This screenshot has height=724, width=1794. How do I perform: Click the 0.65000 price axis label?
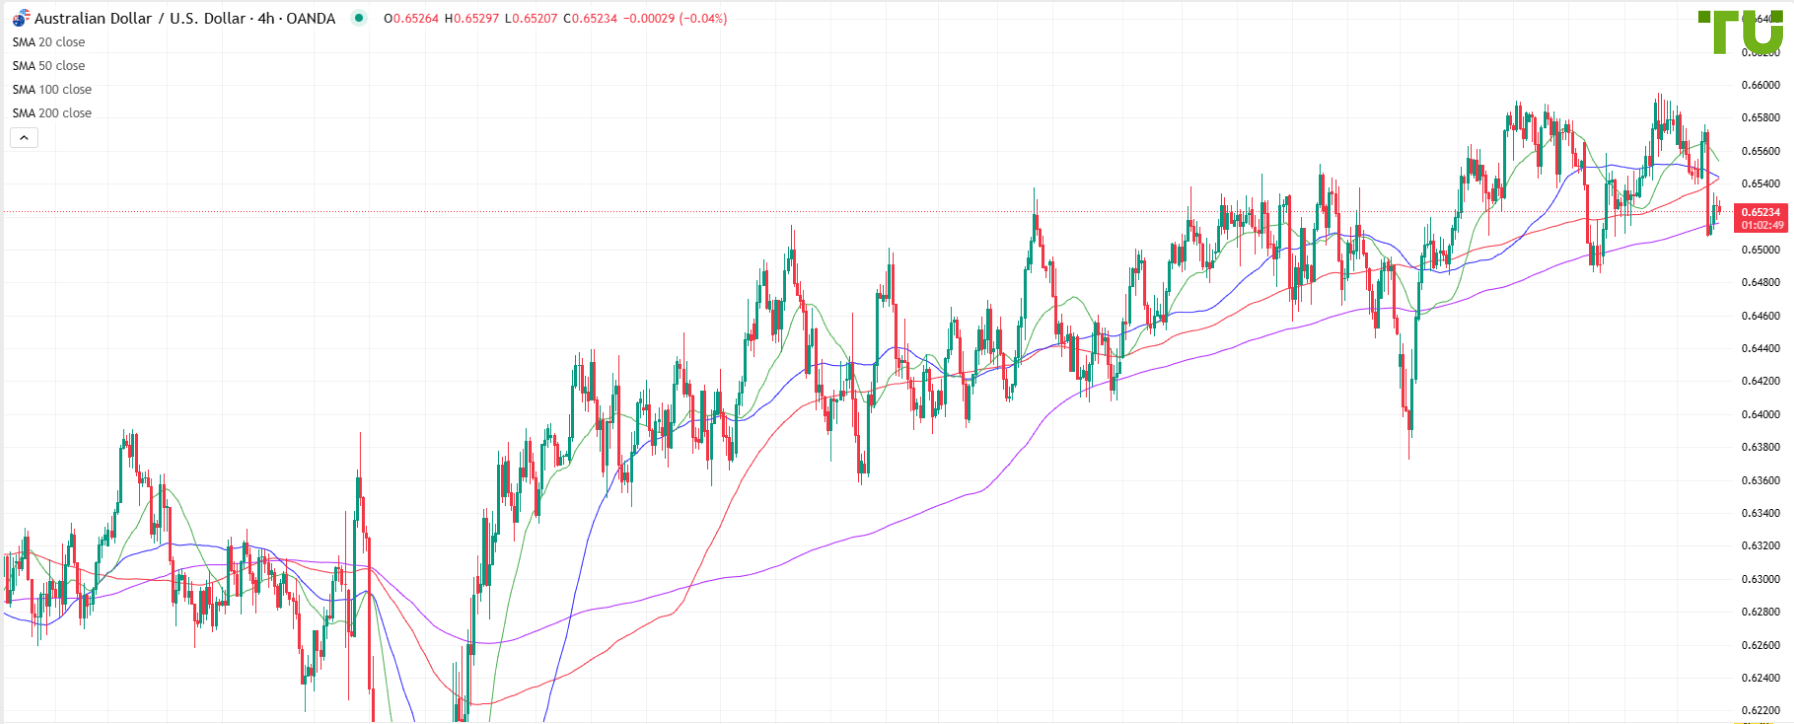coord(1760,250)
